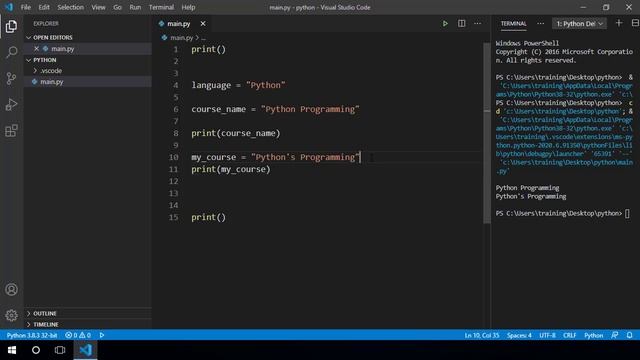Screen dimensions: 640x360
Task: Click line number 10 in the gutter
Action: pyautogui.click(x=174, y=157)
